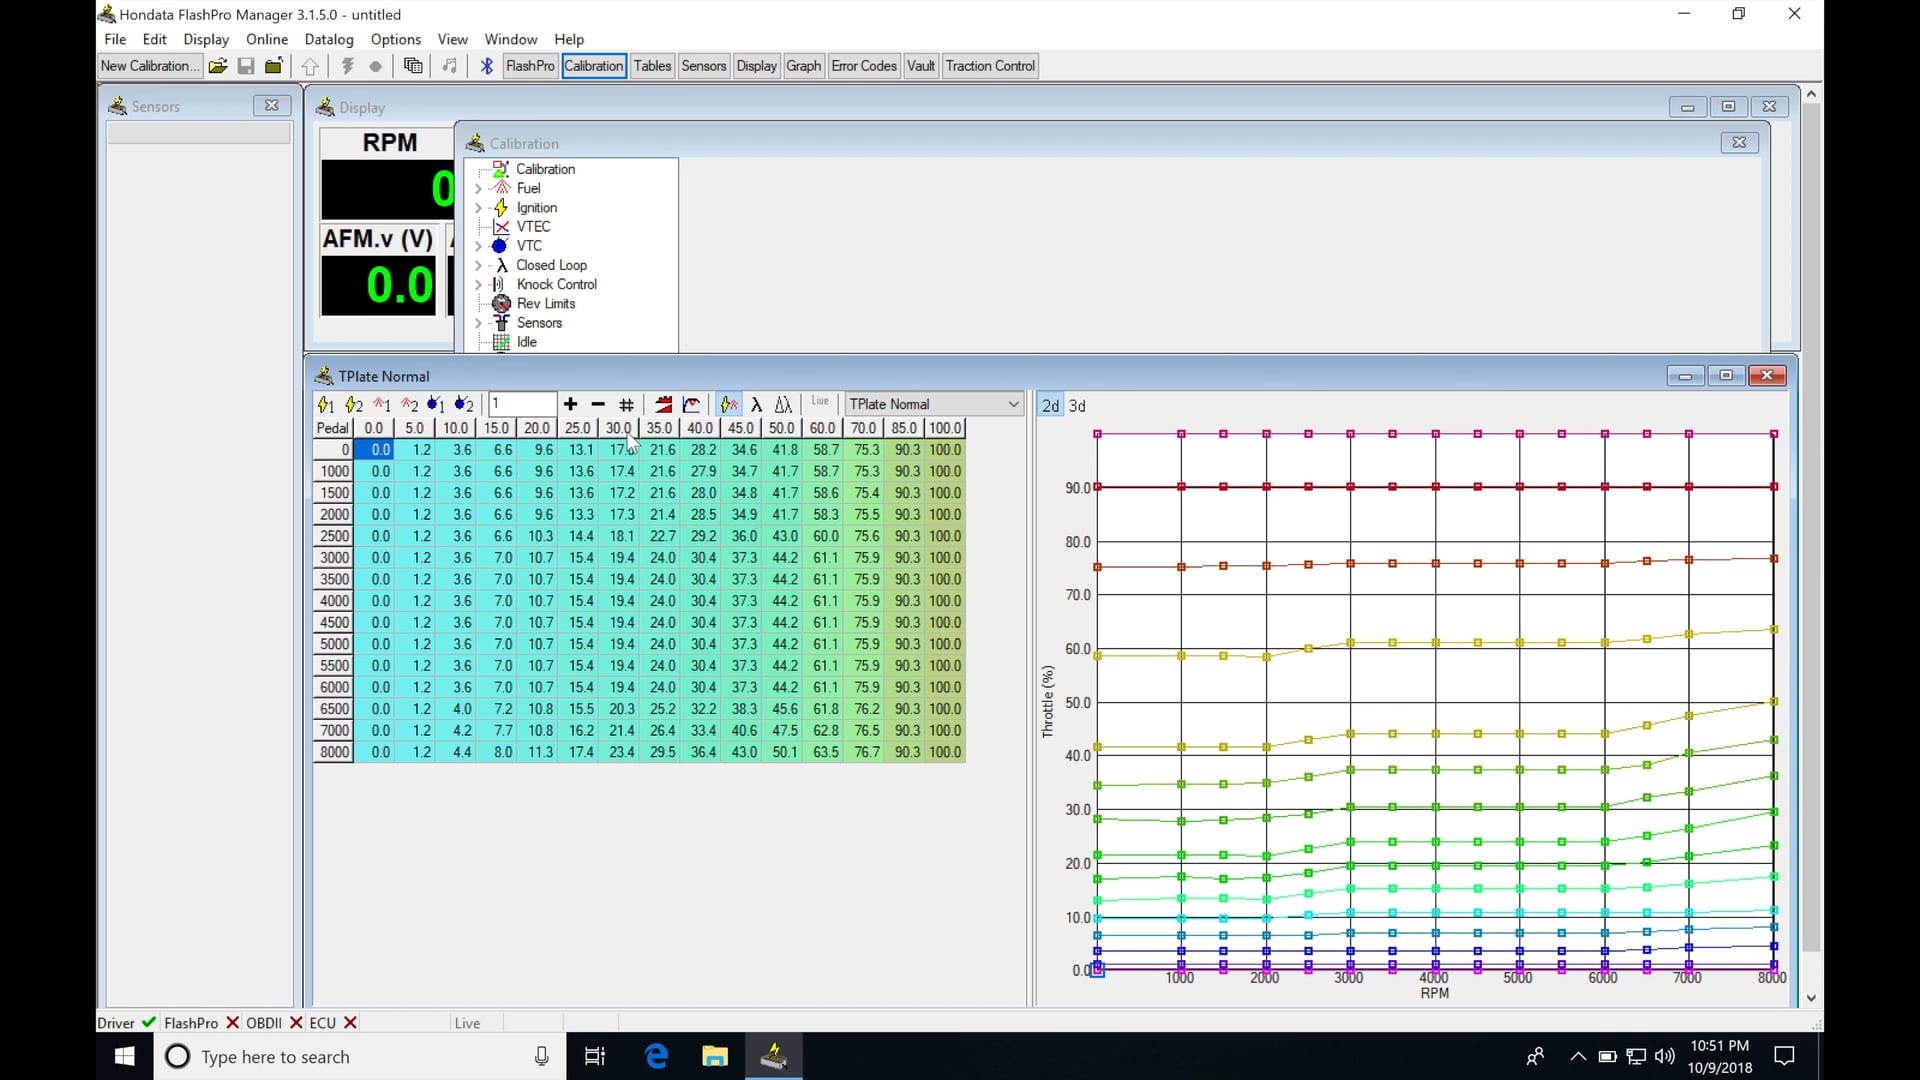Click the lightning bolt upload icon
1920x1080 pixels.
coord(347,66)
